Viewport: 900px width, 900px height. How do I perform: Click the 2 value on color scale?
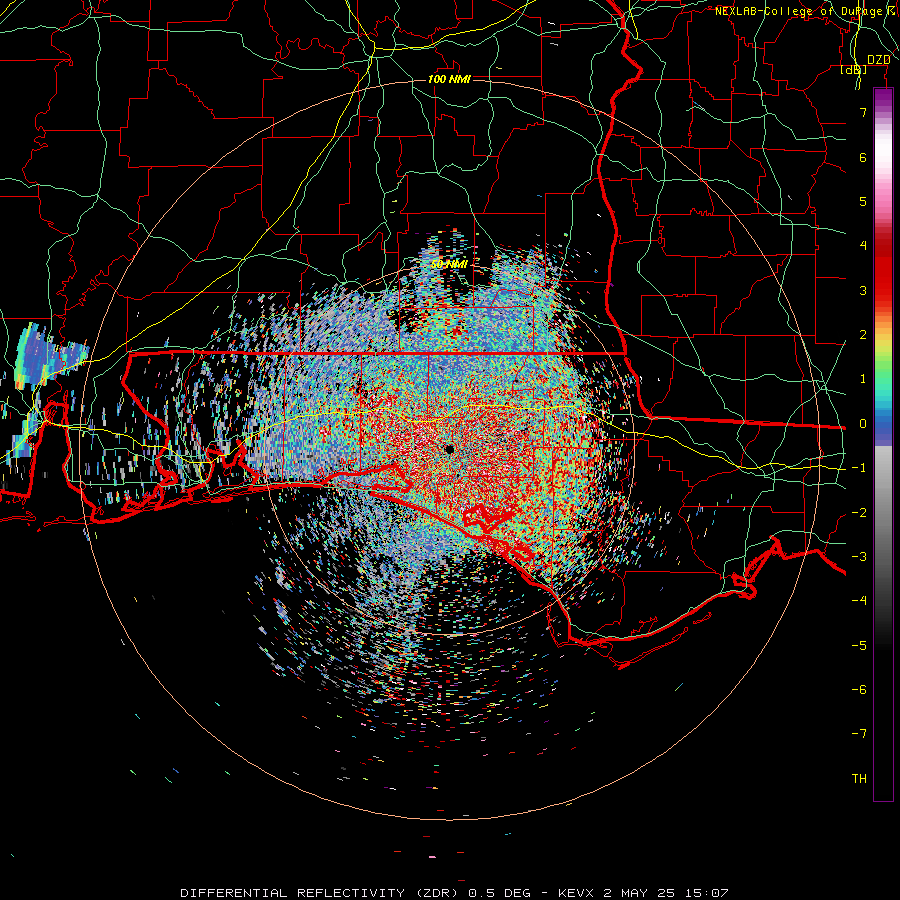(x=863, y=335)
